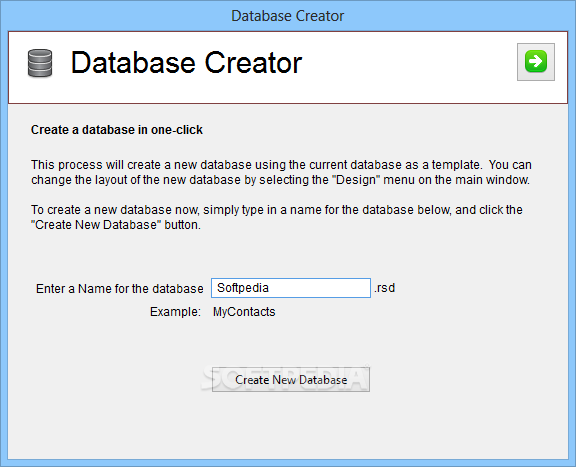Screen dimensions: 576x467
Task: Click the "MyContacts" example text
Action: click(244, 312)
